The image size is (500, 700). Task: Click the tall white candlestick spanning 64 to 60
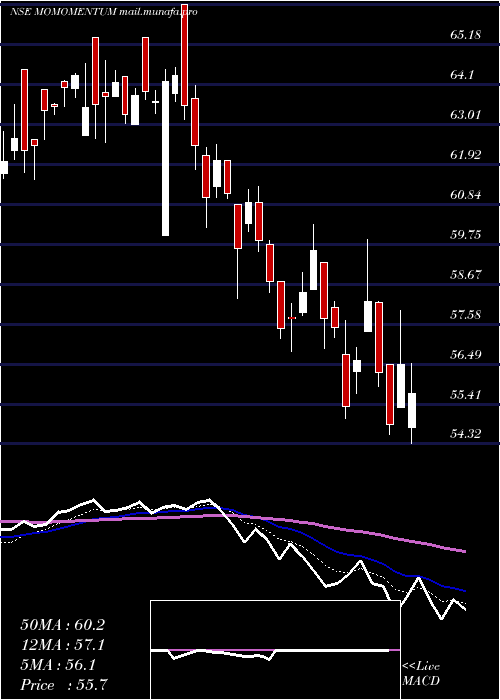click(166, 158)
